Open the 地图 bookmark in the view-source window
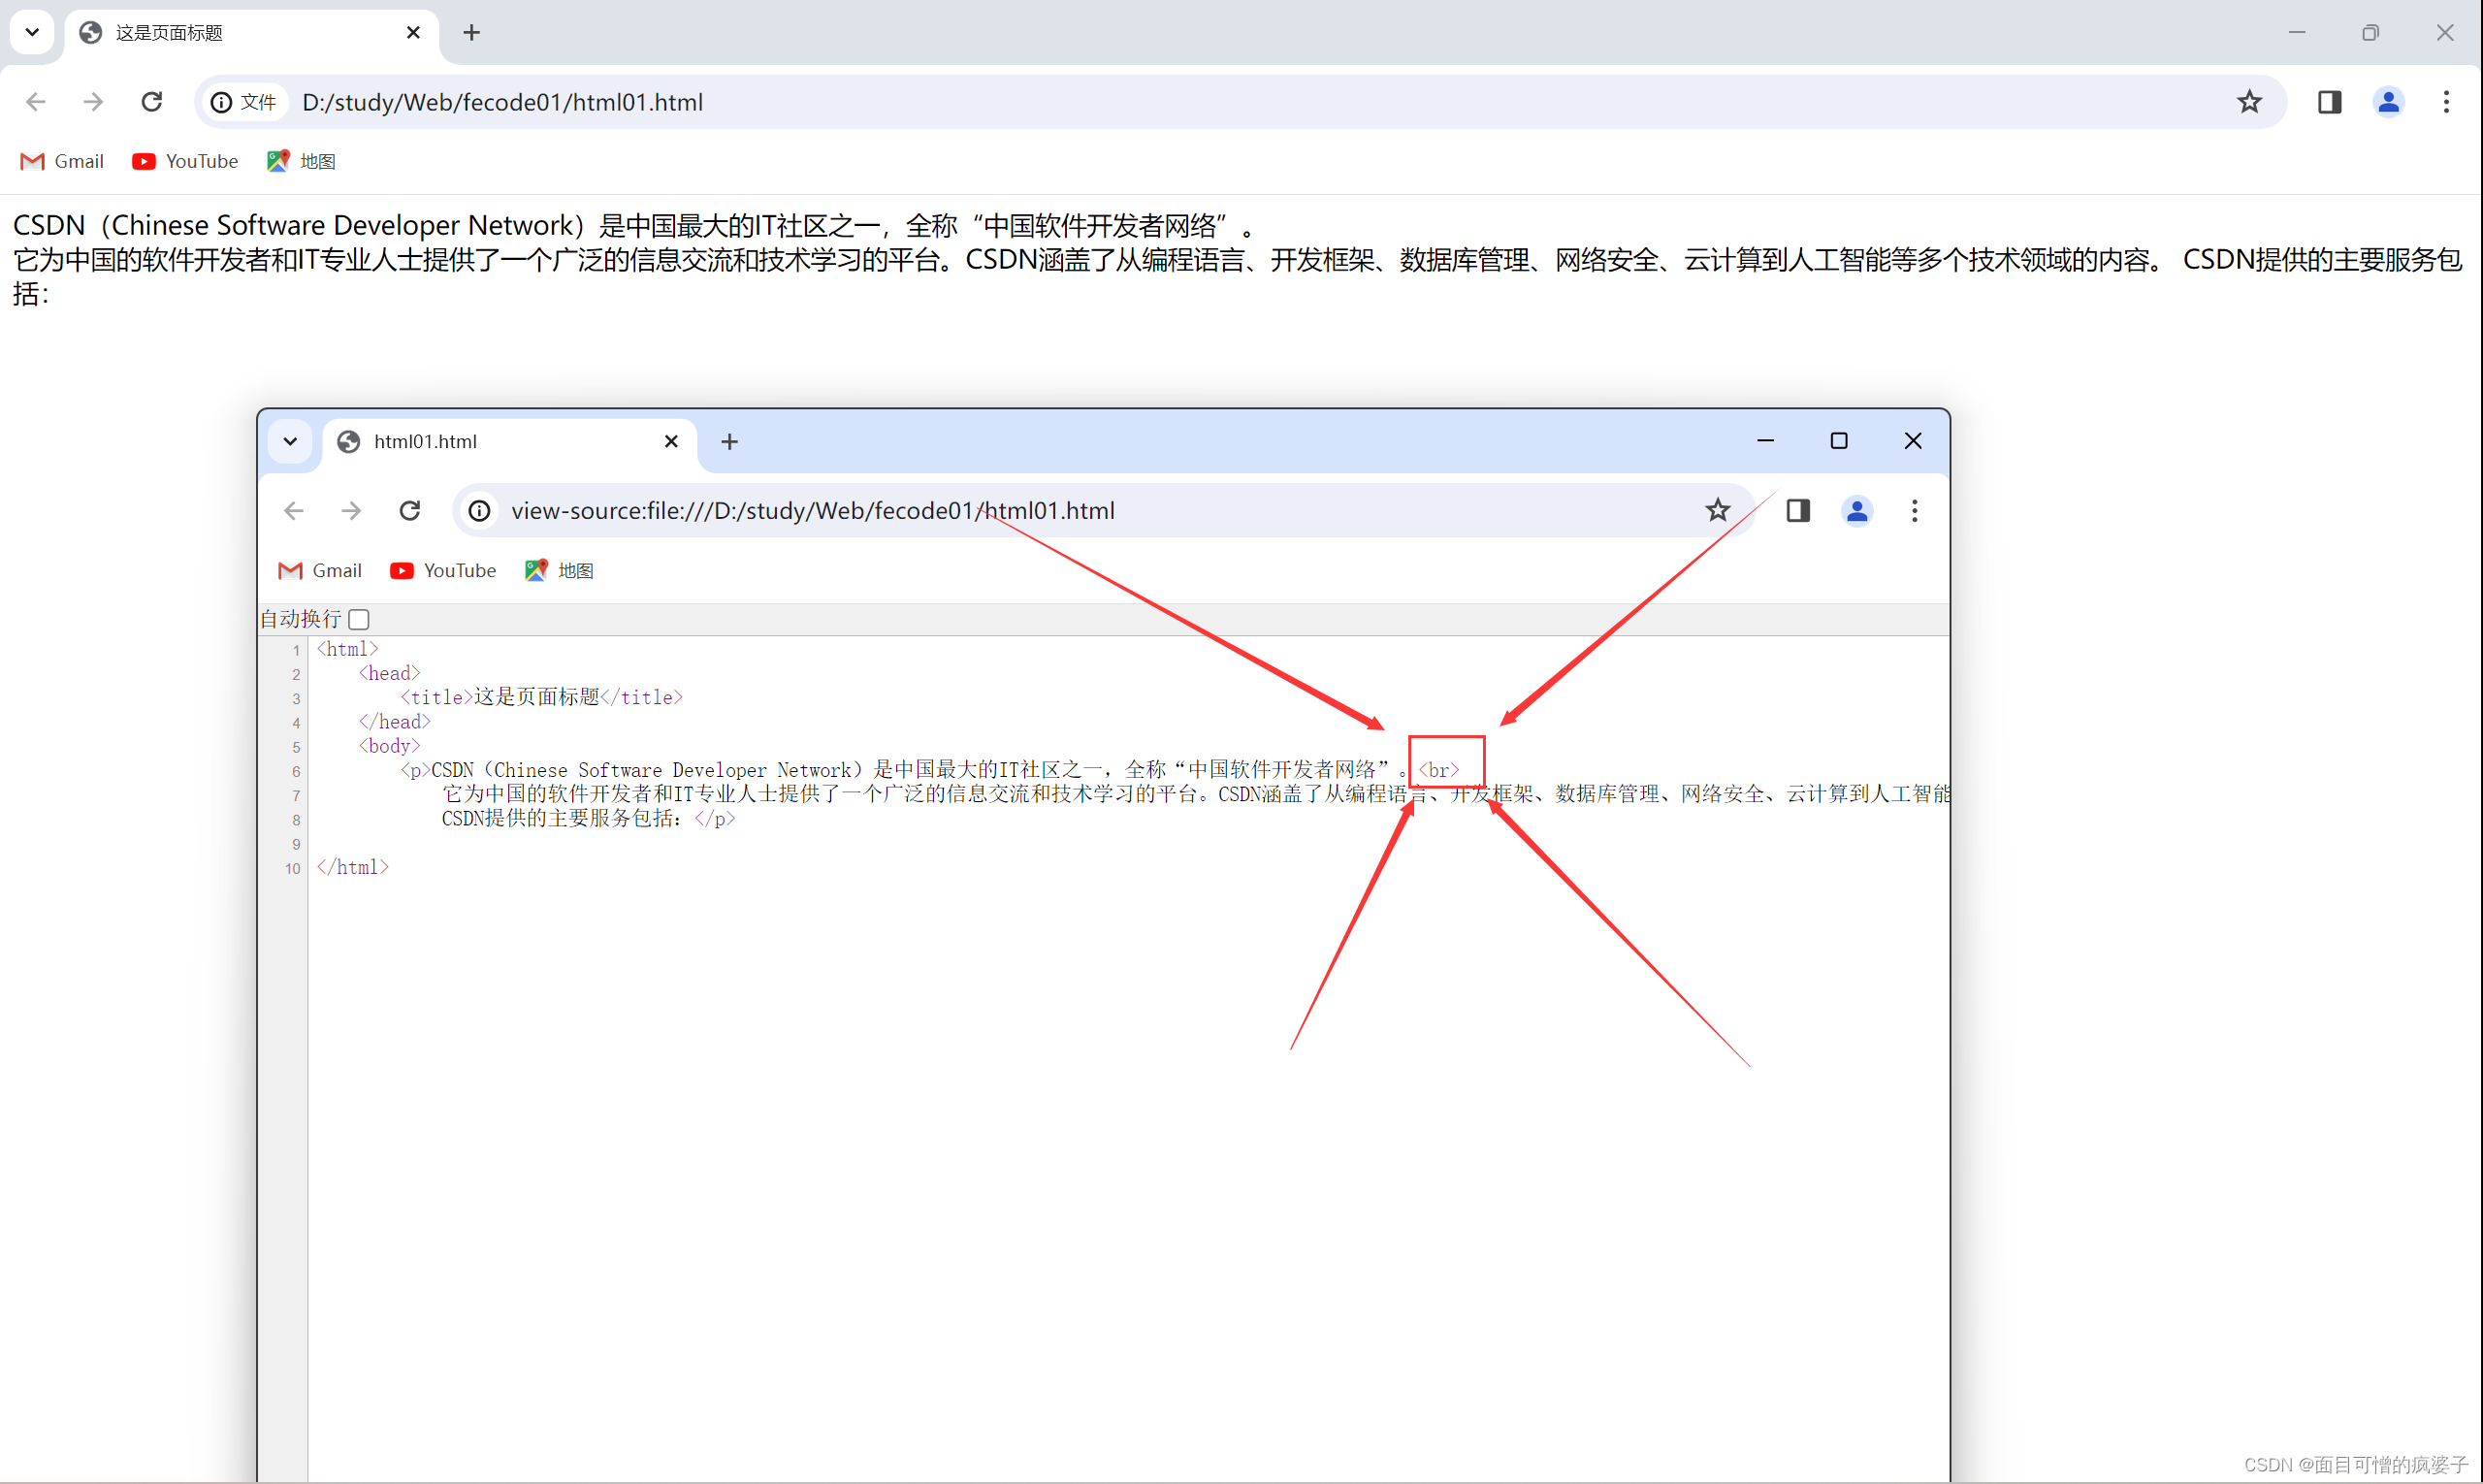 tap(560, 570)
